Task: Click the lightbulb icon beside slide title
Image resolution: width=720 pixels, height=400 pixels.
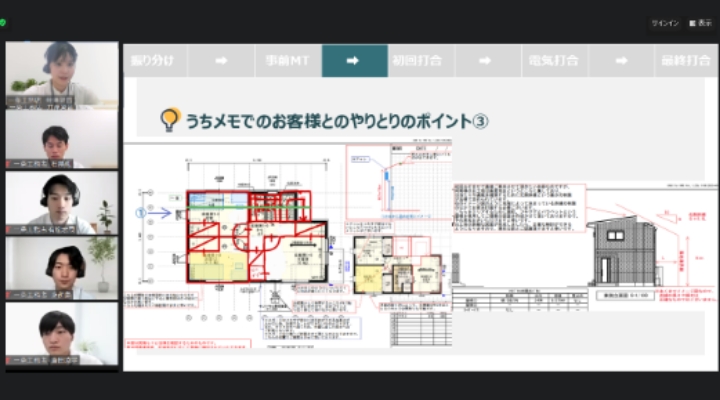Action: [x=169, y=120]
